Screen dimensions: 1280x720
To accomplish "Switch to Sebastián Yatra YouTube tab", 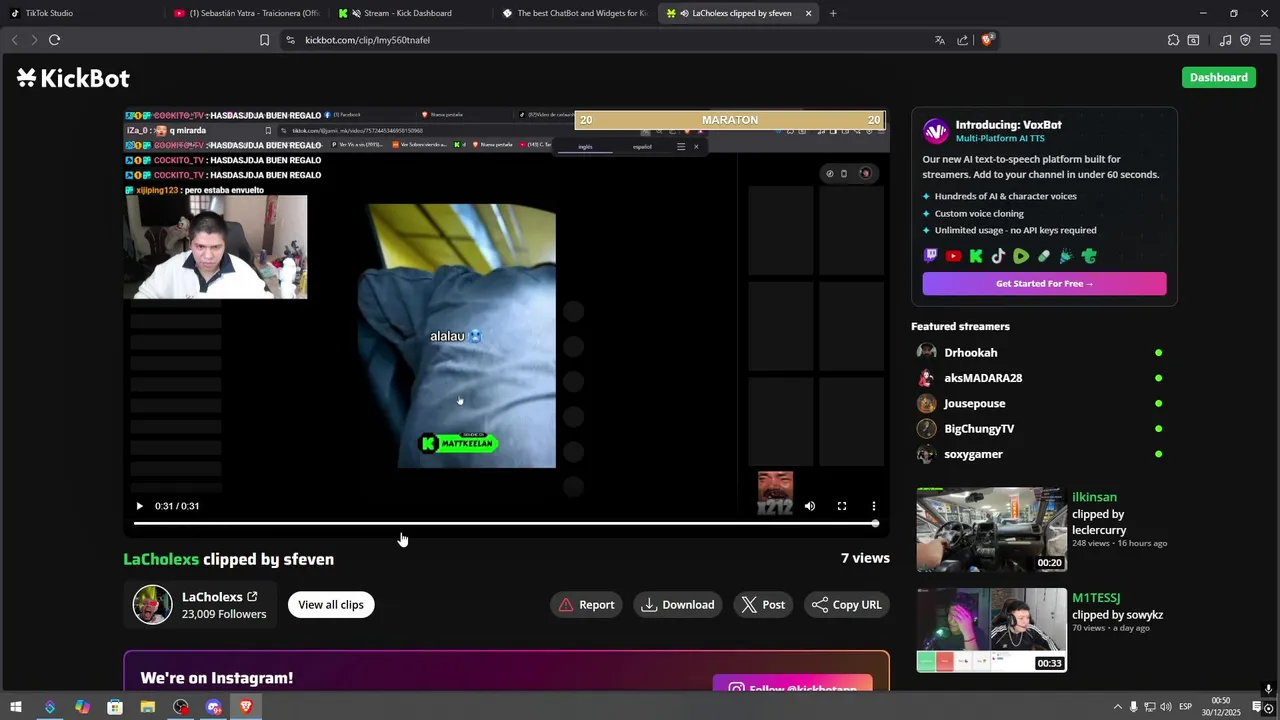I will 246,13.
